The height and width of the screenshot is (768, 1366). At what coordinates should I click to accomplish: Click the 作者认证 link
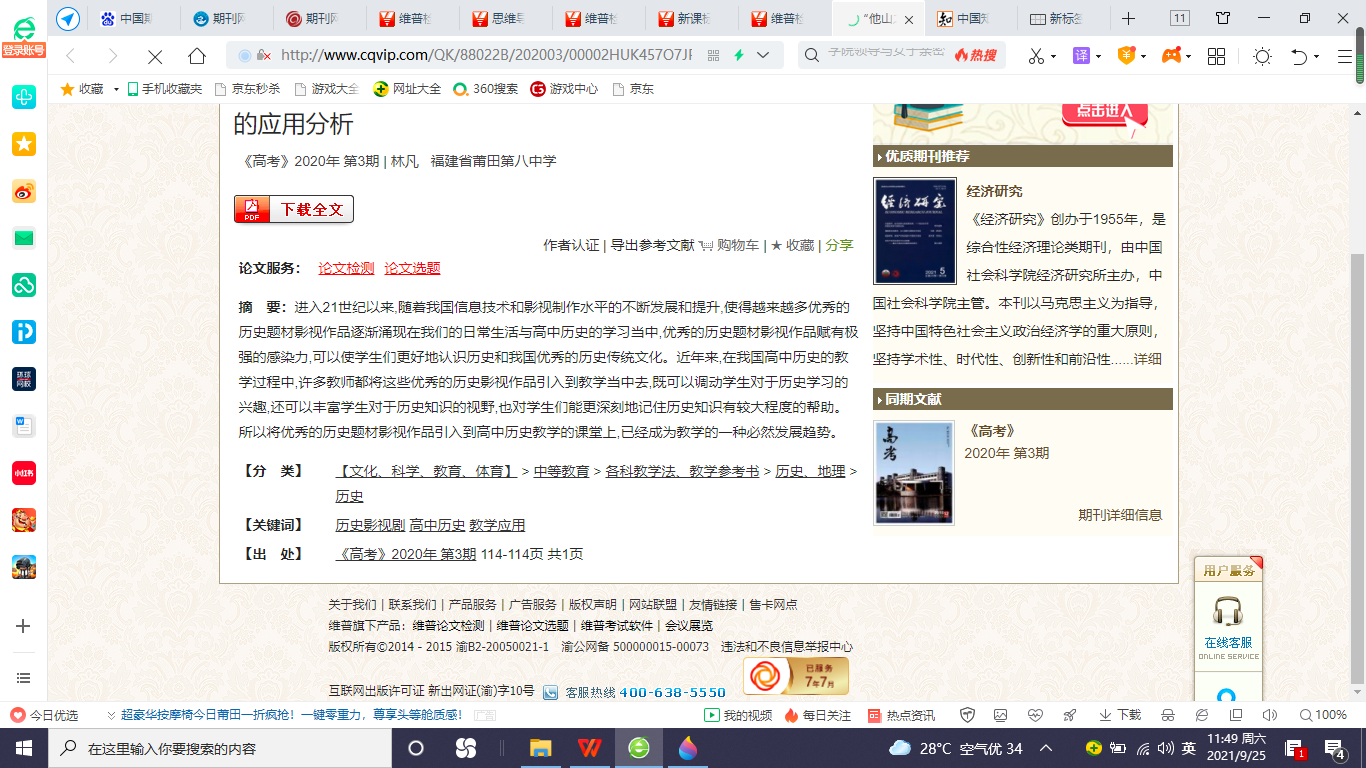pyautogui.click(x=571, y=245)
